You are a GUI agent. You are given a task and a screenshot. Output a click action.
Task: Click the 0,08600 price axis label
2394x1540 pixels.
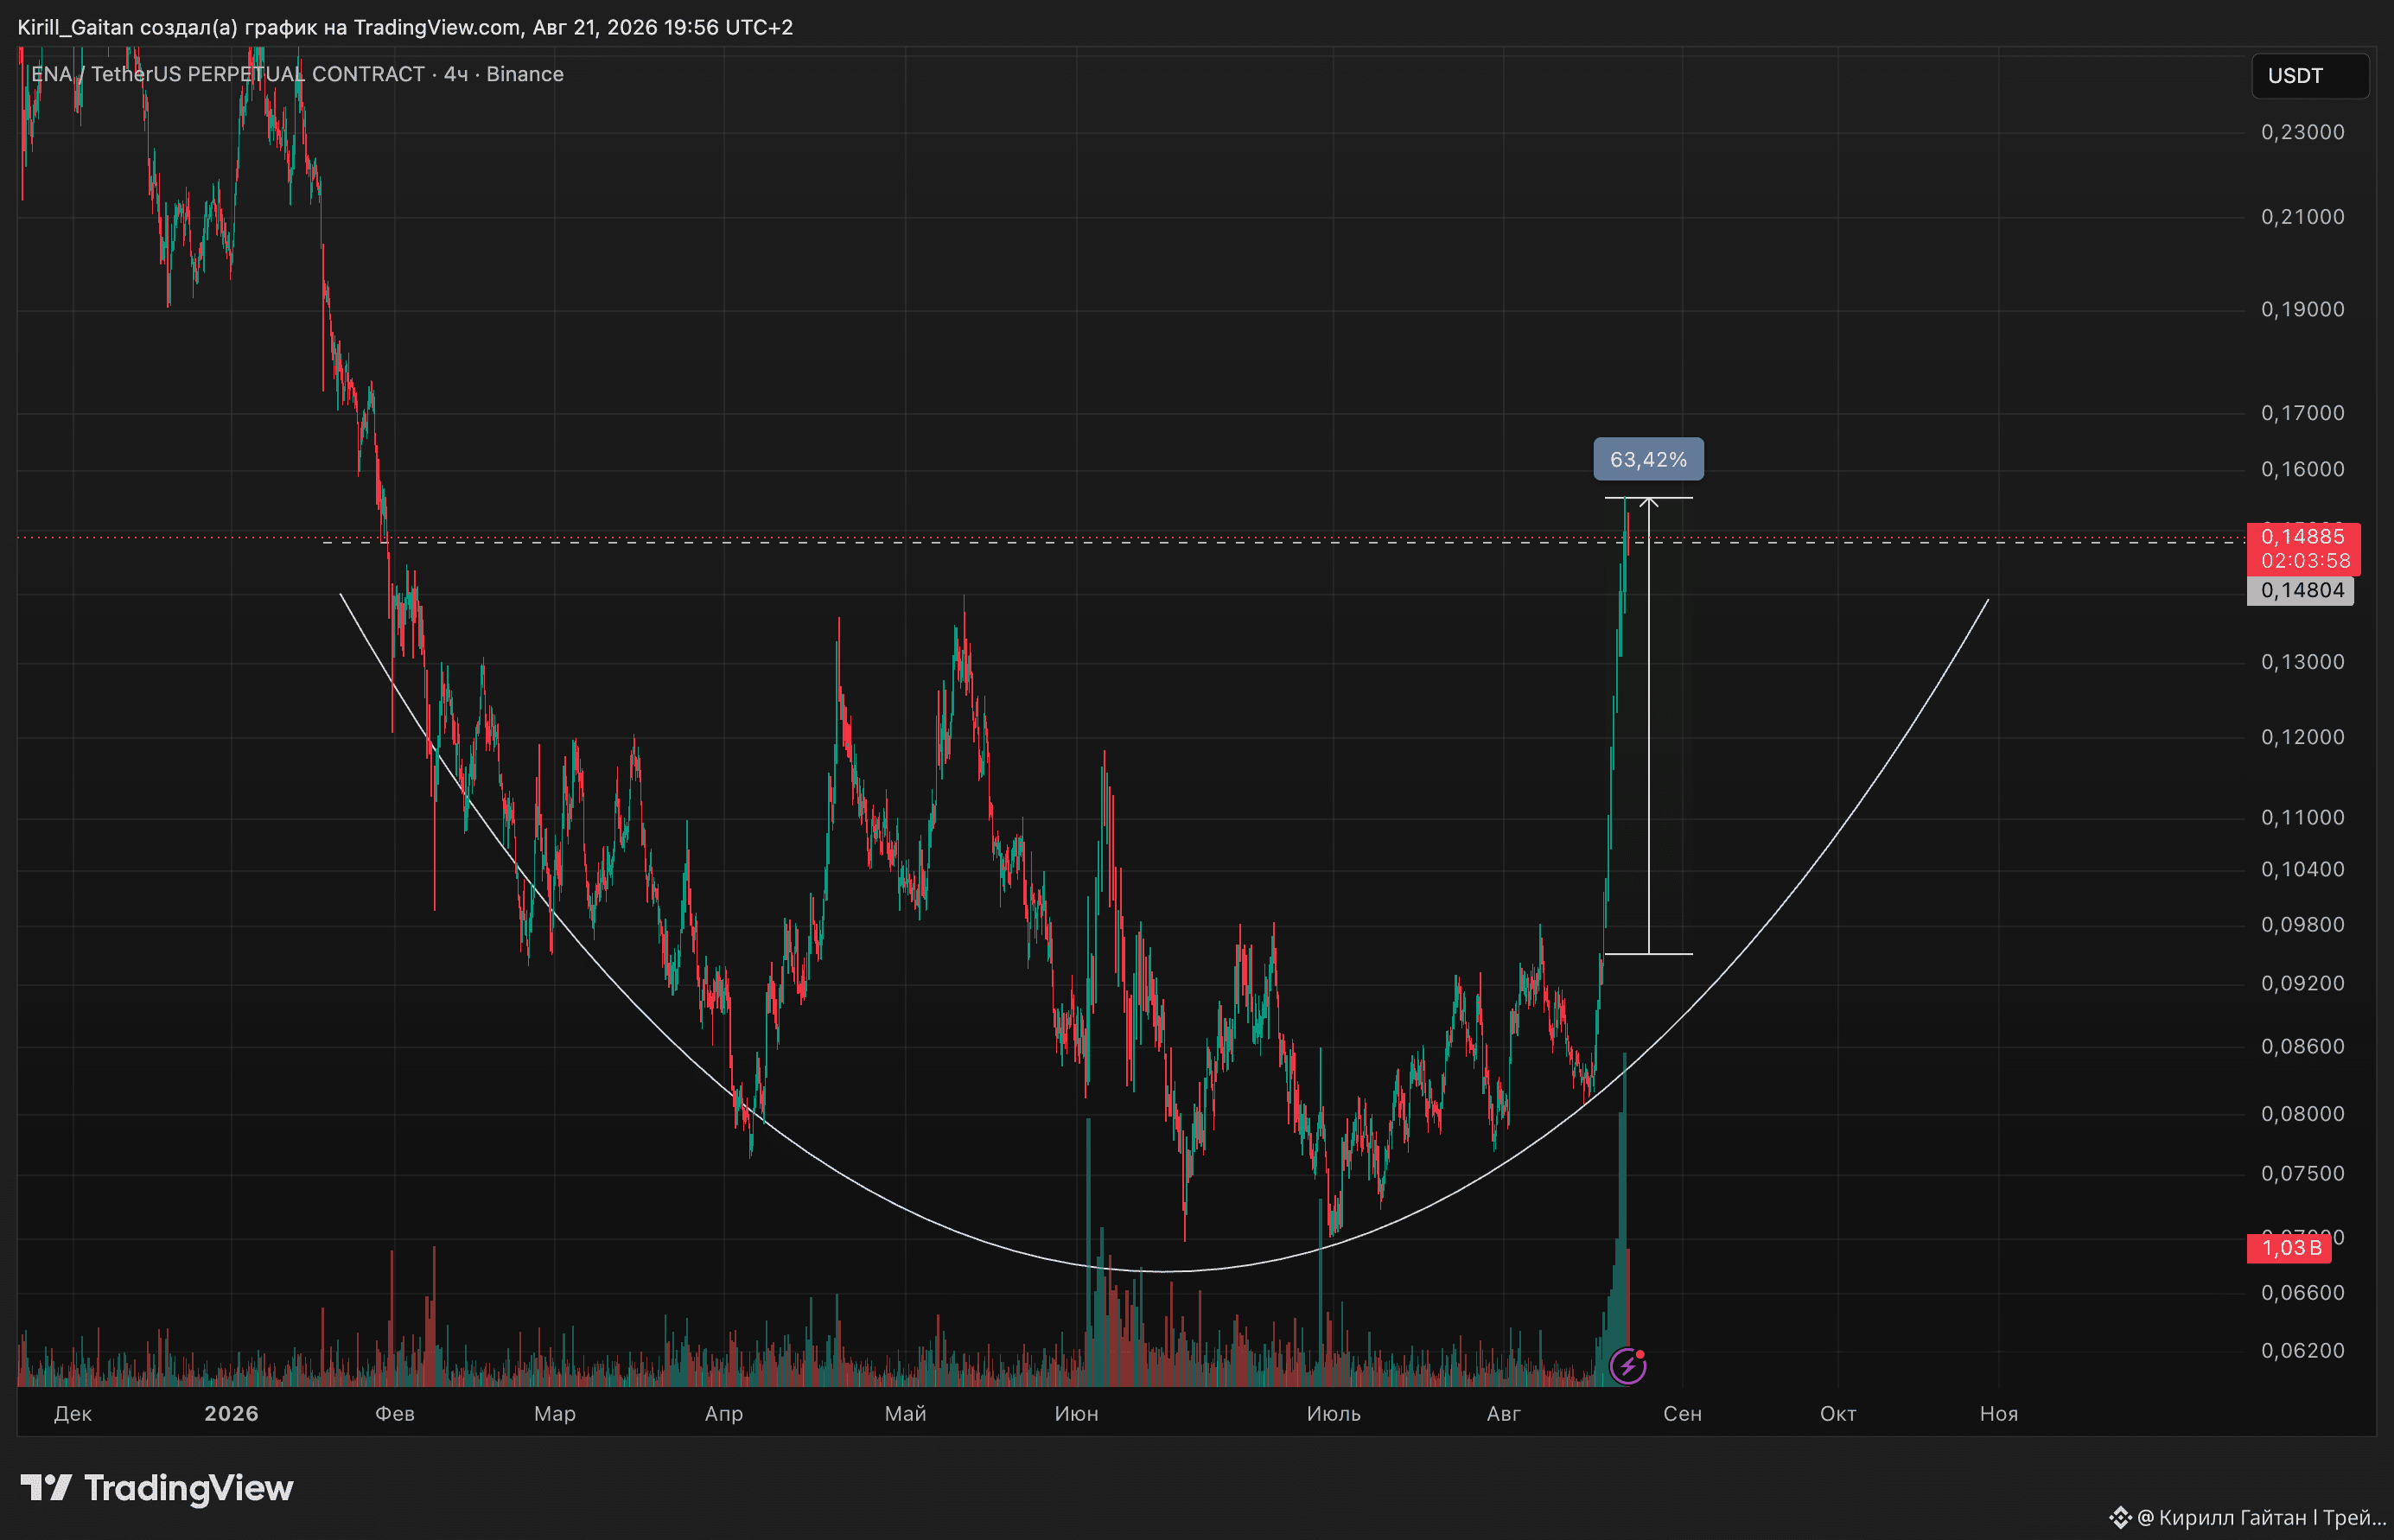(x=2303, y=1046)
